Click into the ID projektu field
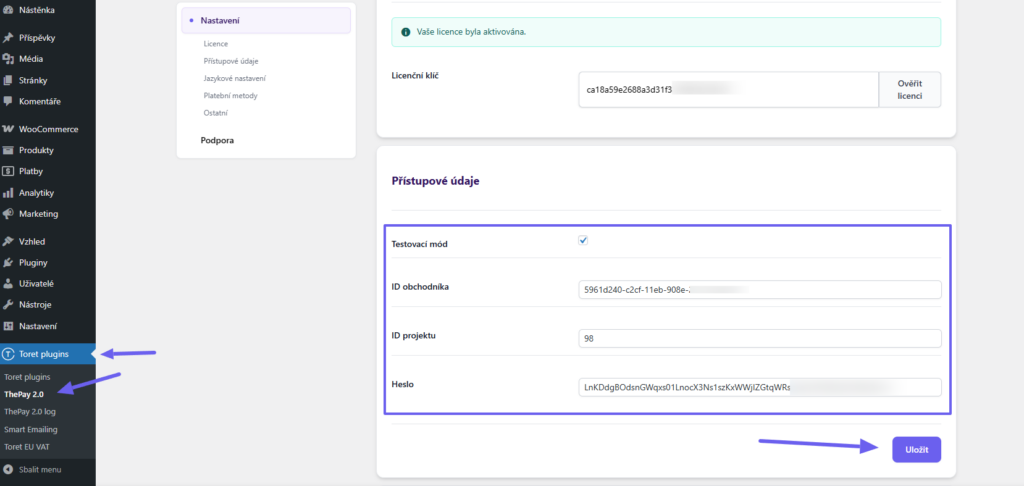The height and width of the screenshot is (486, 1024). (760, 338)
